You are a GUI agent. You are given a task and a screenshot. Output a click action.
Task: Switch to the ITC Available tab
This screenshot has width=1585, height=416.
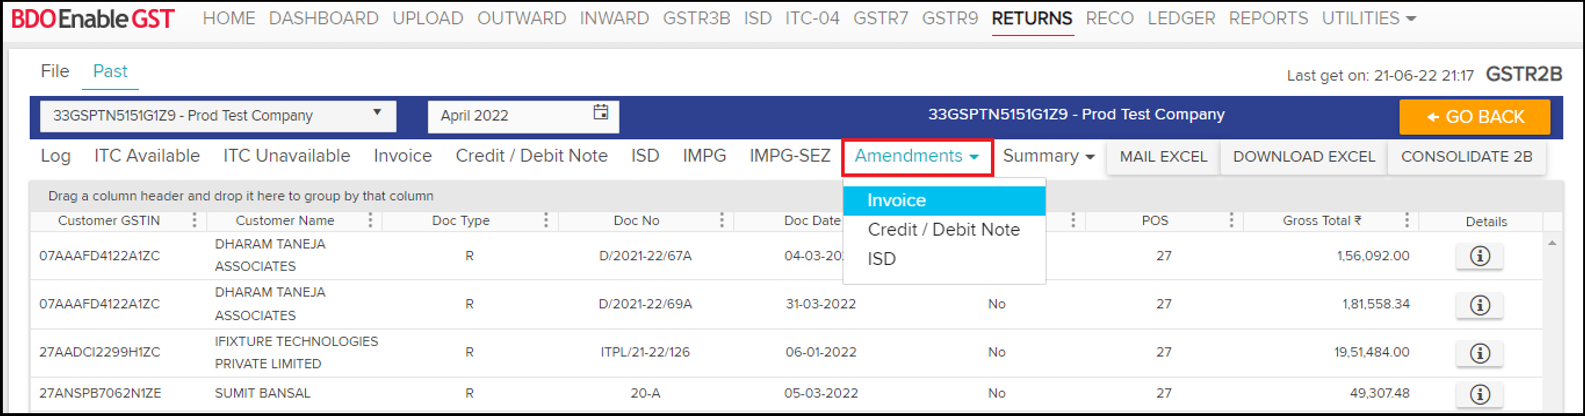(x=147, y=156)
